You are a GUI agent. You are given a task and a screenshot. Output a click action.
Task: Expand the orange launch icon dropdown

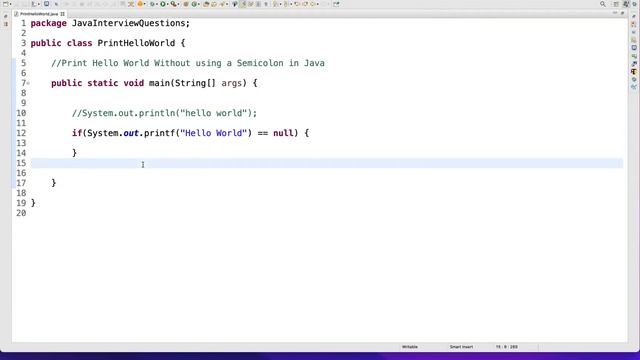[x=145, y=4]
